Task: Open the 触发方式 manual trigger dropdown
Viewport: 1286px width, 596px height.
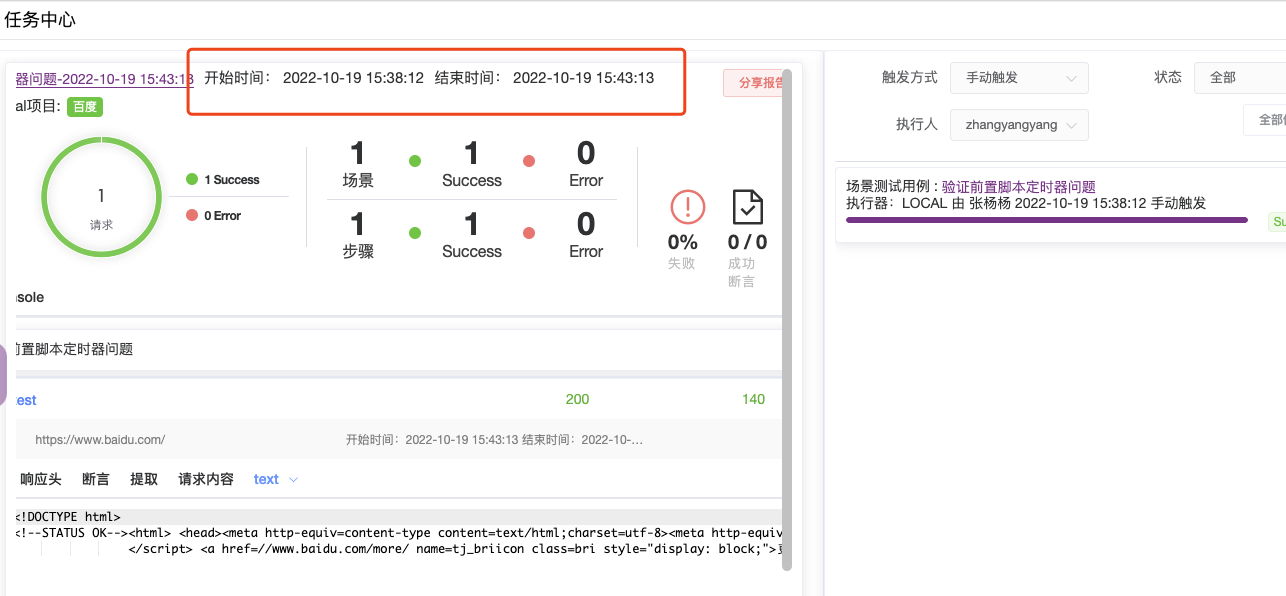Action: [x=1018, y=78]
